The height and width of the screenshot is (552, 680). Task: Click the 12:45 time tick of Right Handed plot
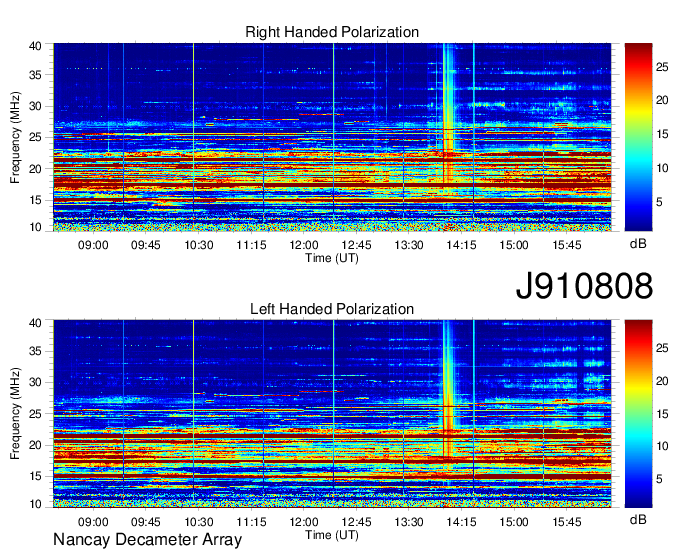point(356,245)
